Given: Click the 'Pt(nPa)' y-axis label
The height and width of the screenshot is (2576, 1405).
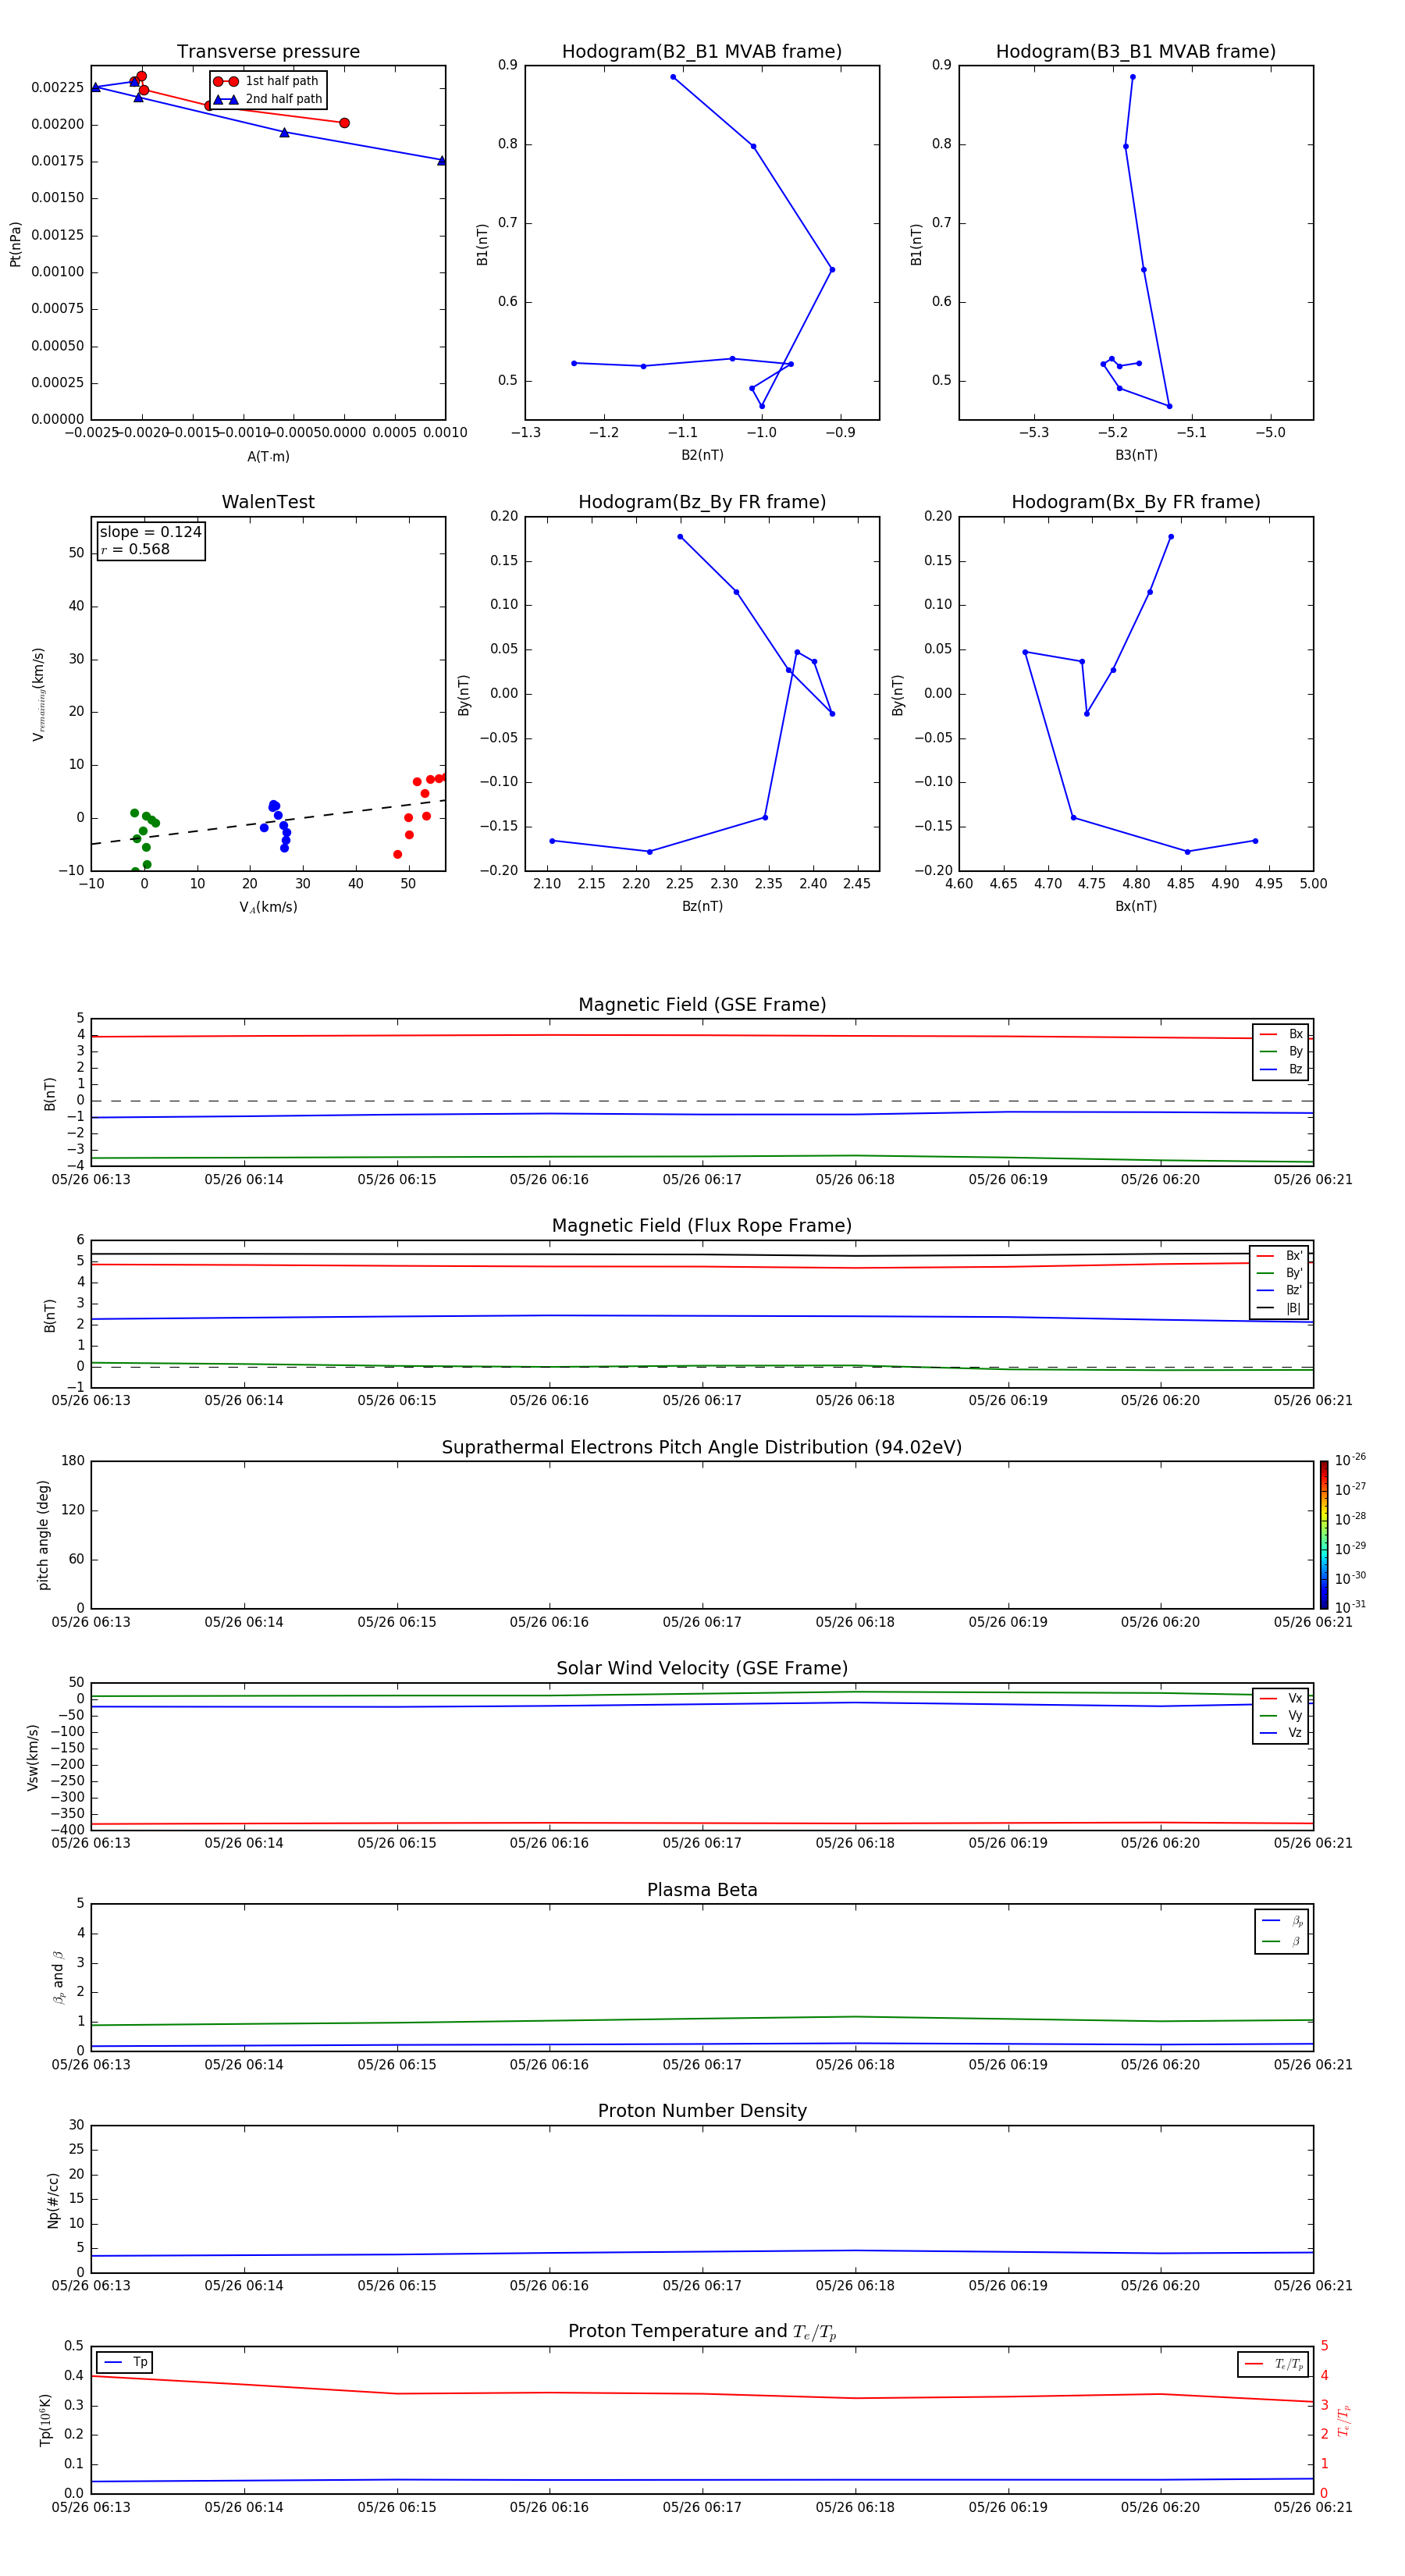Looking at the screenshot, I should pyautogui.click(x=15, y=243).
